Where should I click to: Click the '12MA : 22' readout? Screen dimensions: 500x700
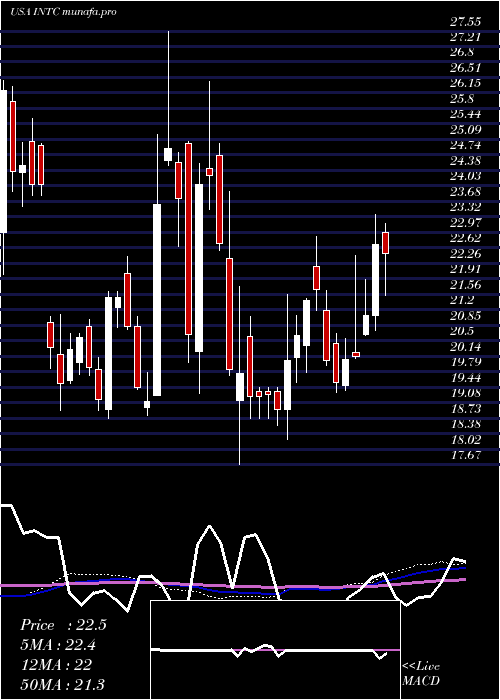tap(56, 664)
